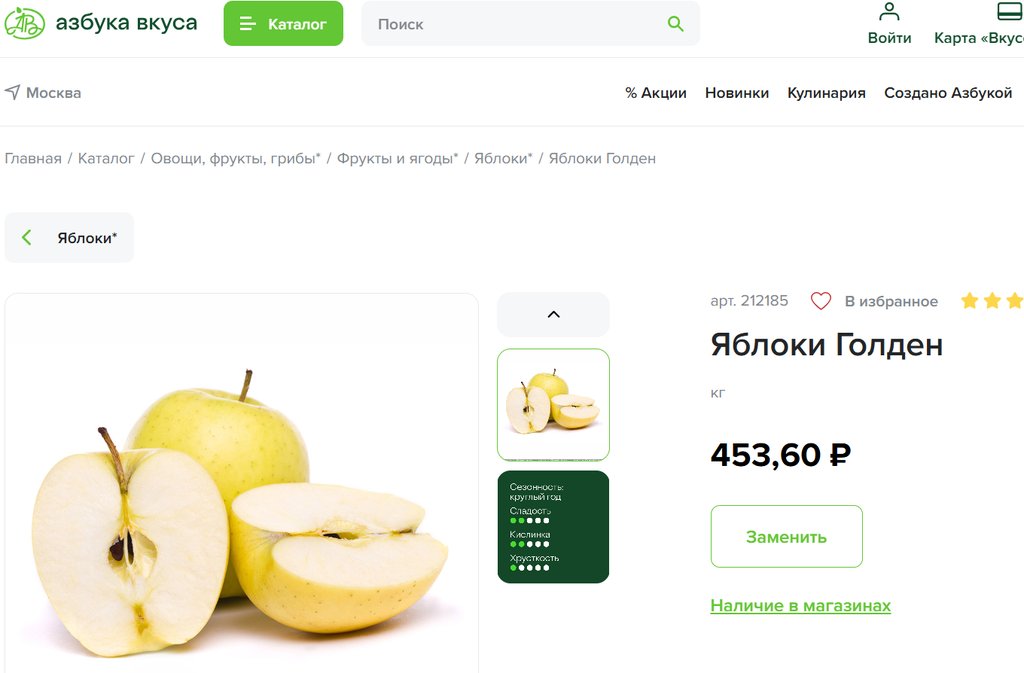Open the Наличие в магазинах link
This screenshot has width=1024, height=673.
(801, 606)
